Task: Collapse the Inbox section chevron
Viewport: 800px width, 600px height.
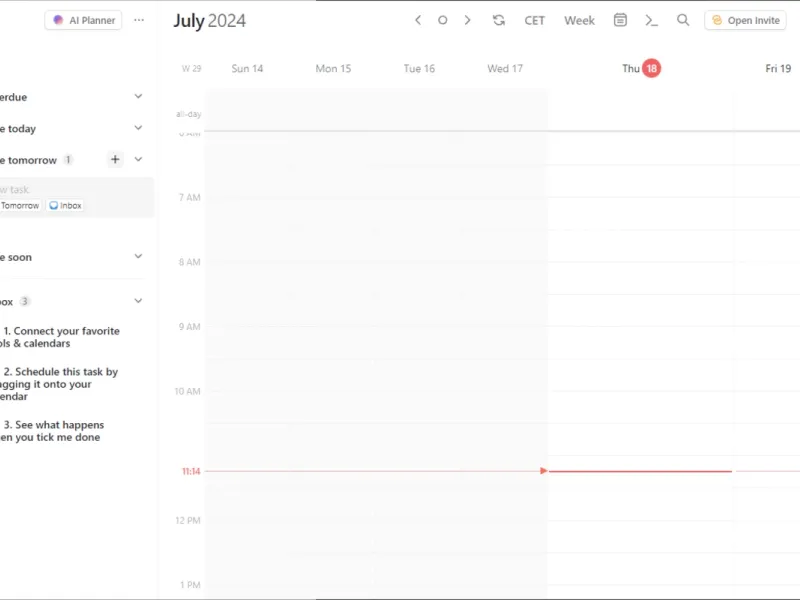Action: [x=138, y=301]
